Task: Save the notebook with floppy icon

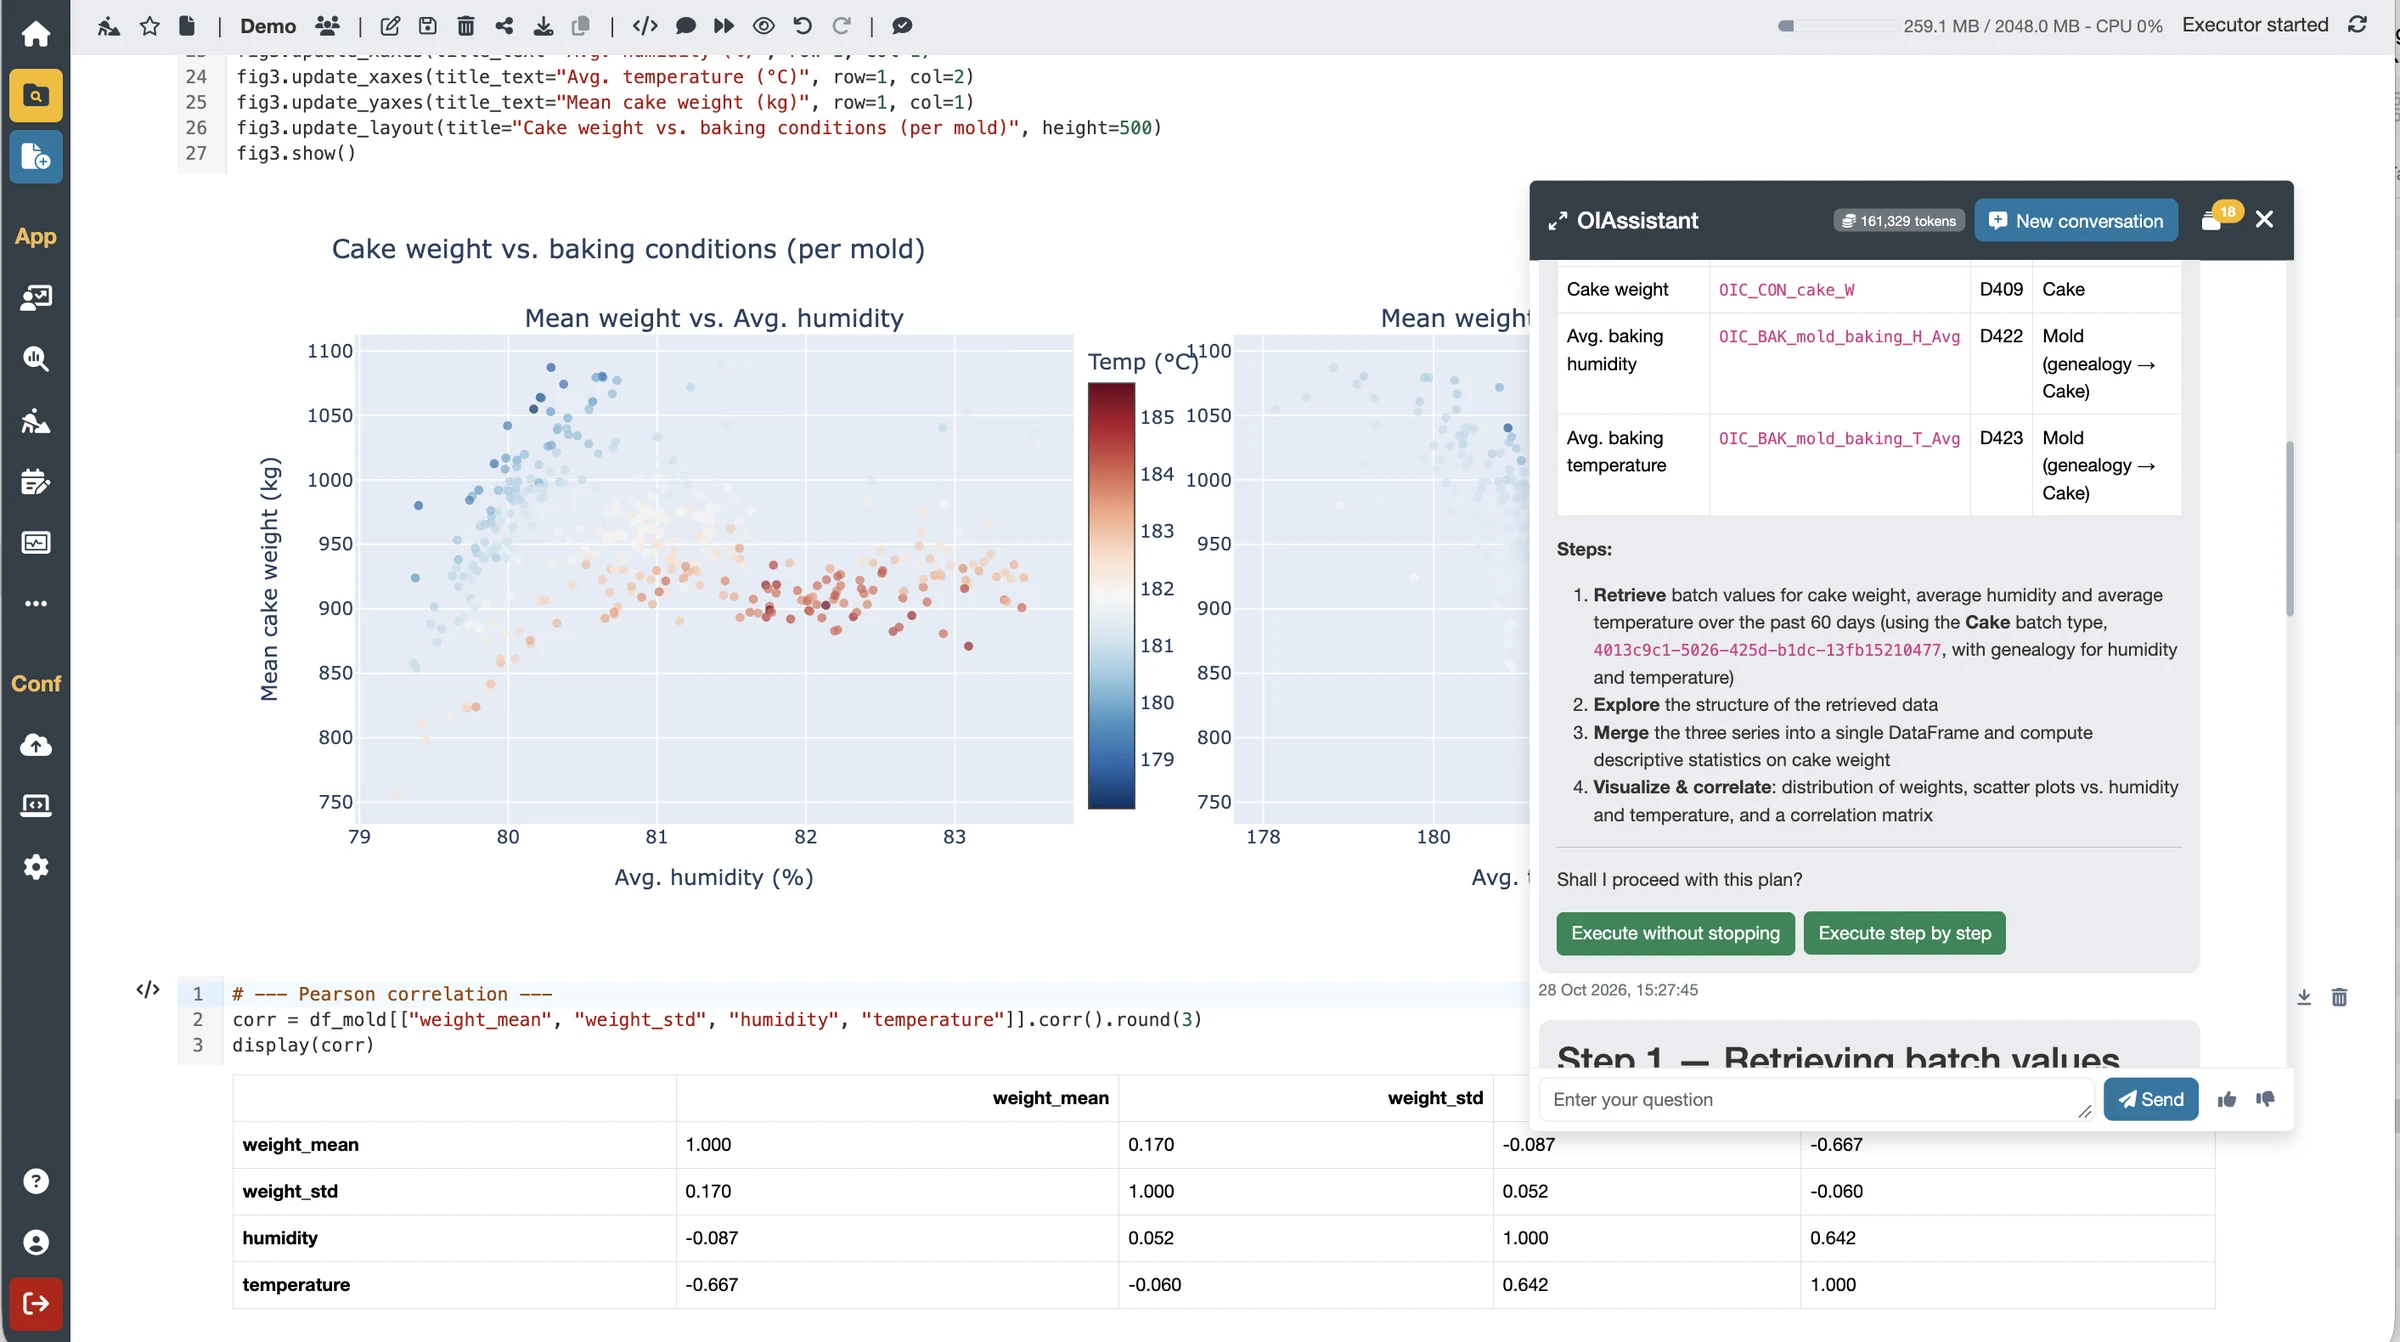Action: (x=427, y=26)
